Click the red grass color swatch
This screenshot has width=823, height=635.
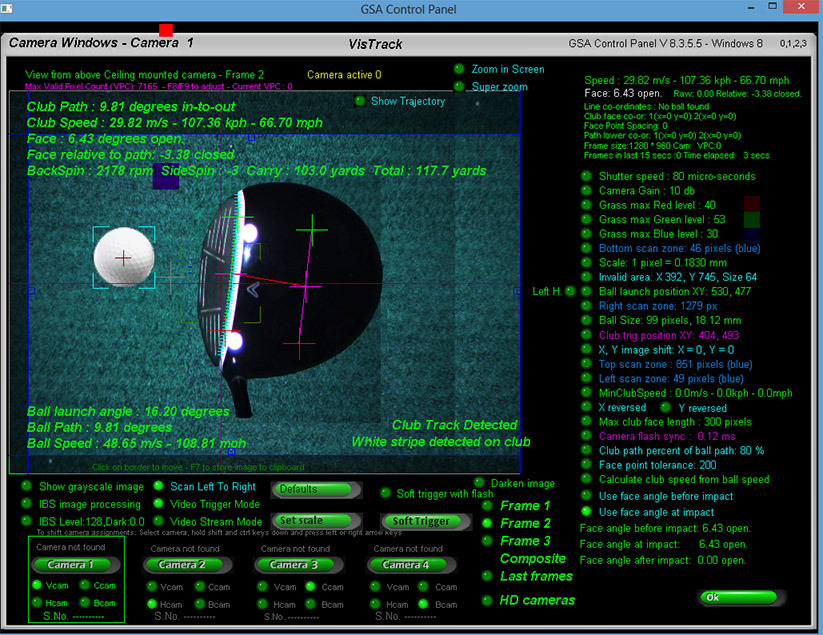[752, 204]
